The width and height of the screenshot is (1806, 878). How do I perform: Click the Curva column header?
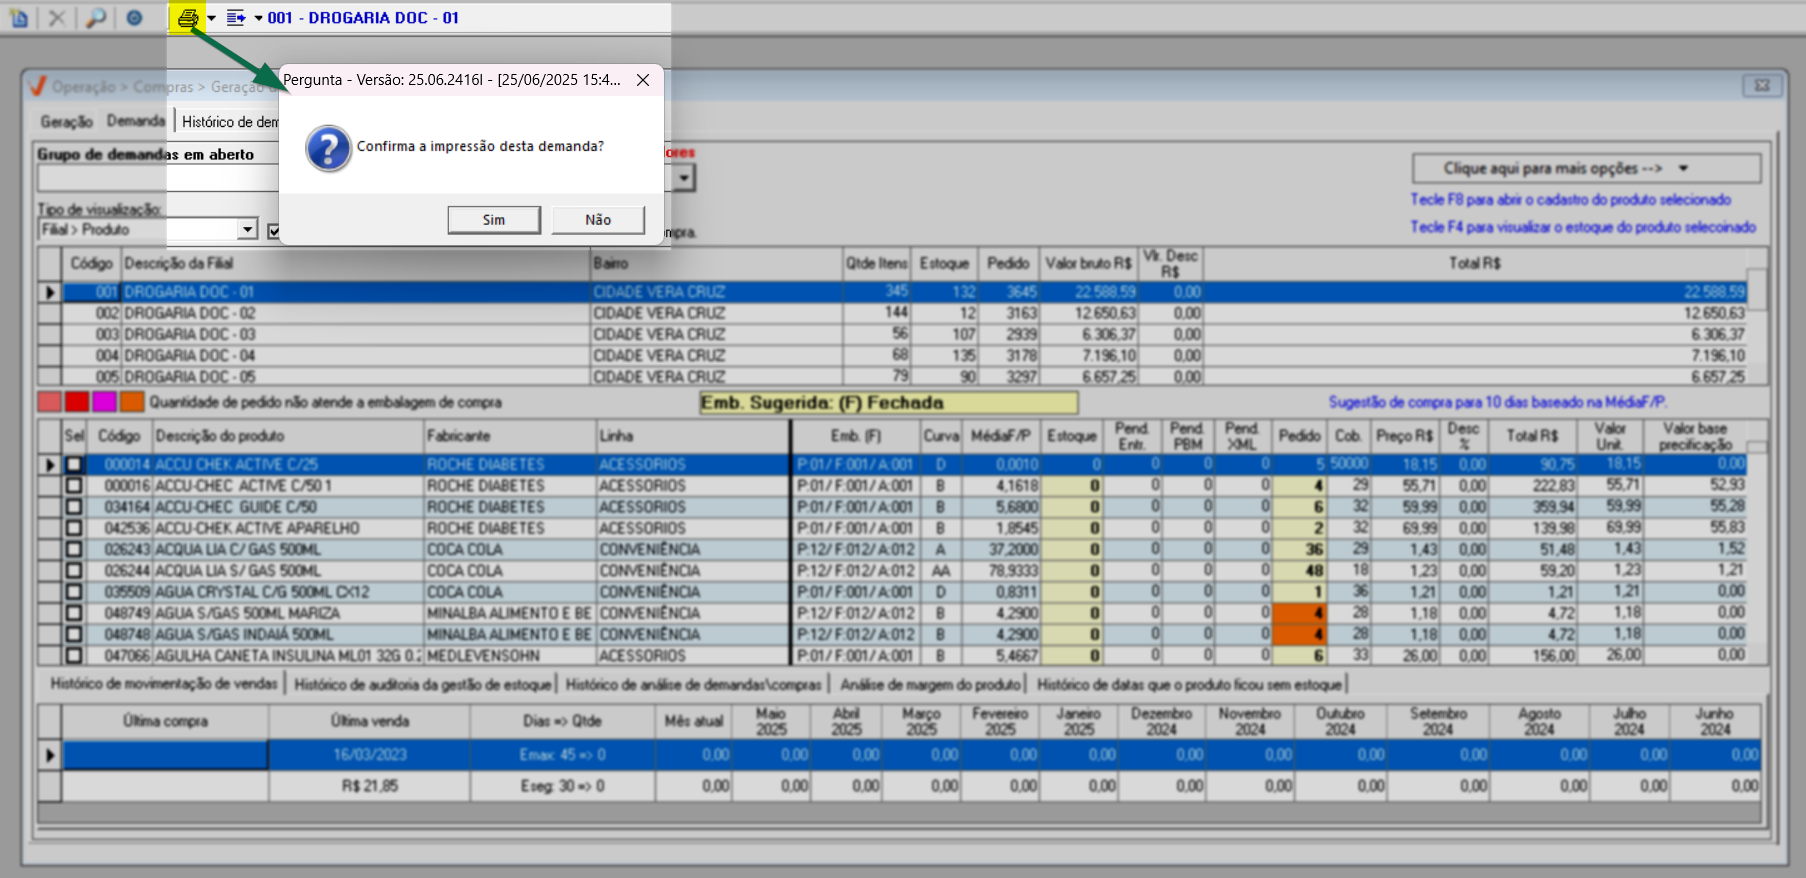click(941, 436)
